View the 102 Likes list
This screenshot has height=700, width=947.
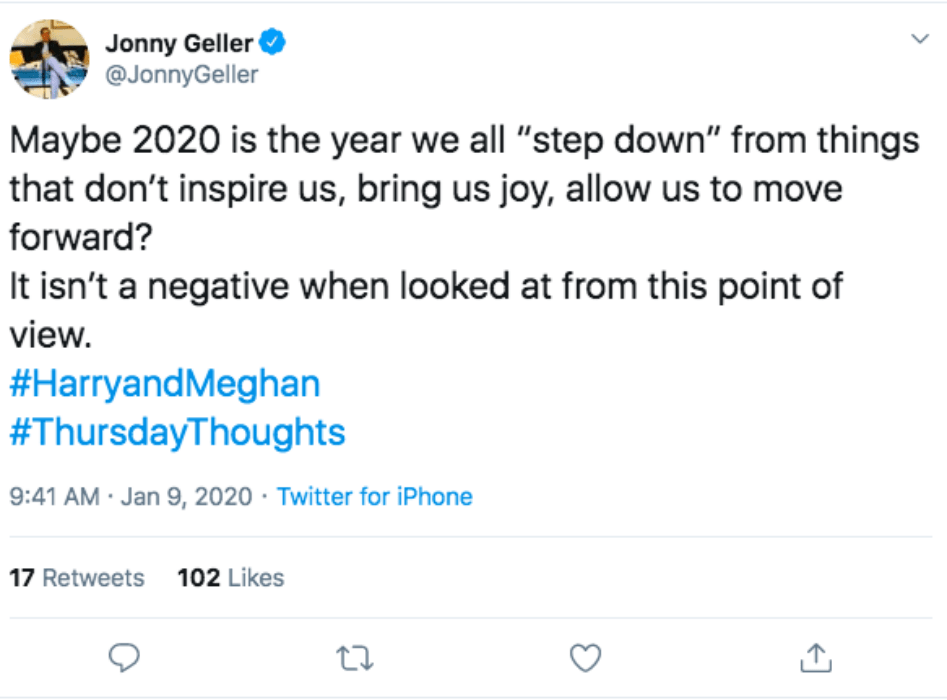tap(230, 578)
